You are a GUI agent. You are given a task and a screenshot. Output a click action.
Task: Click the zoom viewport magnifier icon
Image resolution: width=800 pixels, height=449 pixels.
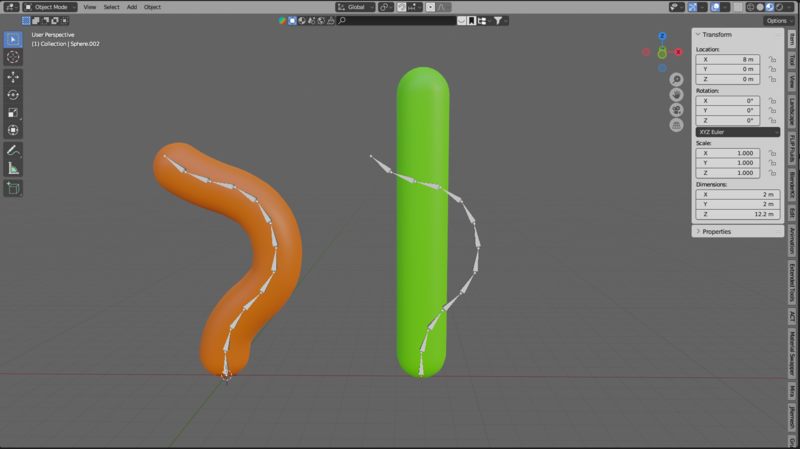pos(677,79)
